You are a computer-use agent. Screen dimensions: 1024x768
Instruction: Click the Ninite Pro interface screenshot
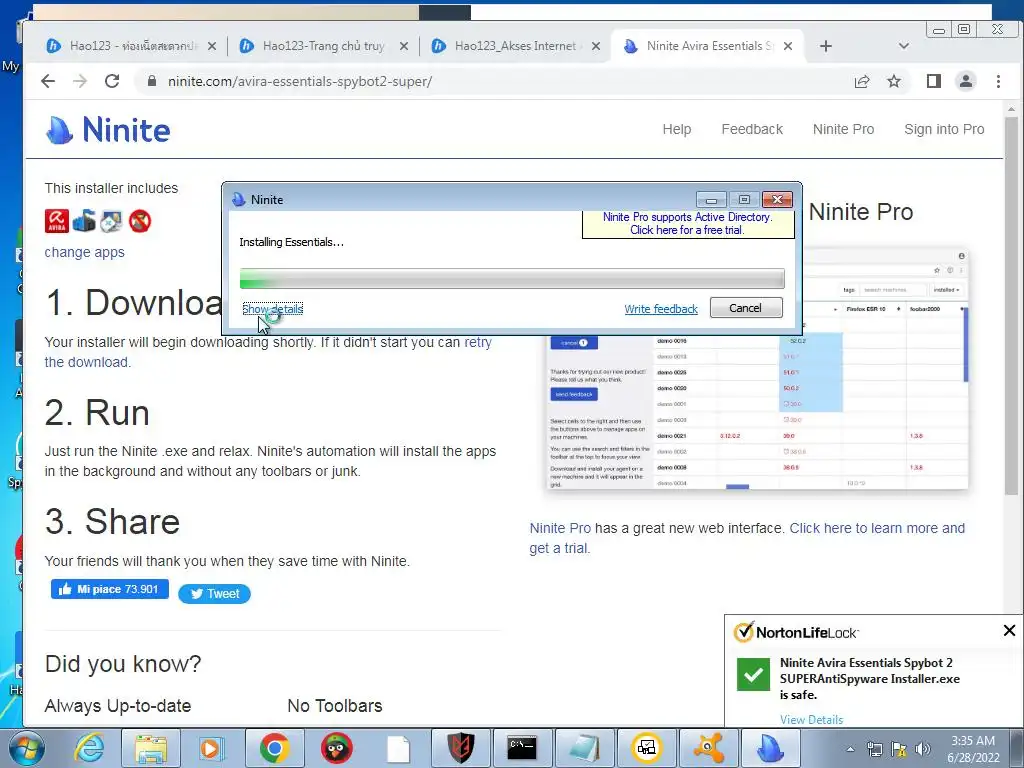[756, 369]
